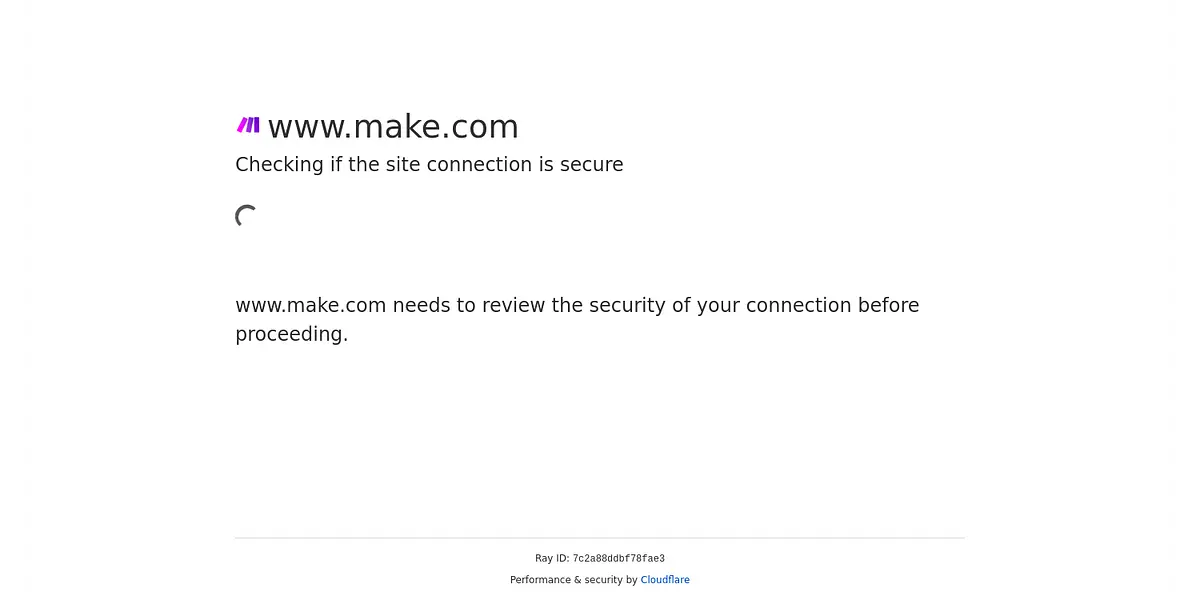Click the word 'proceeding.' in the message

[292, 335]
